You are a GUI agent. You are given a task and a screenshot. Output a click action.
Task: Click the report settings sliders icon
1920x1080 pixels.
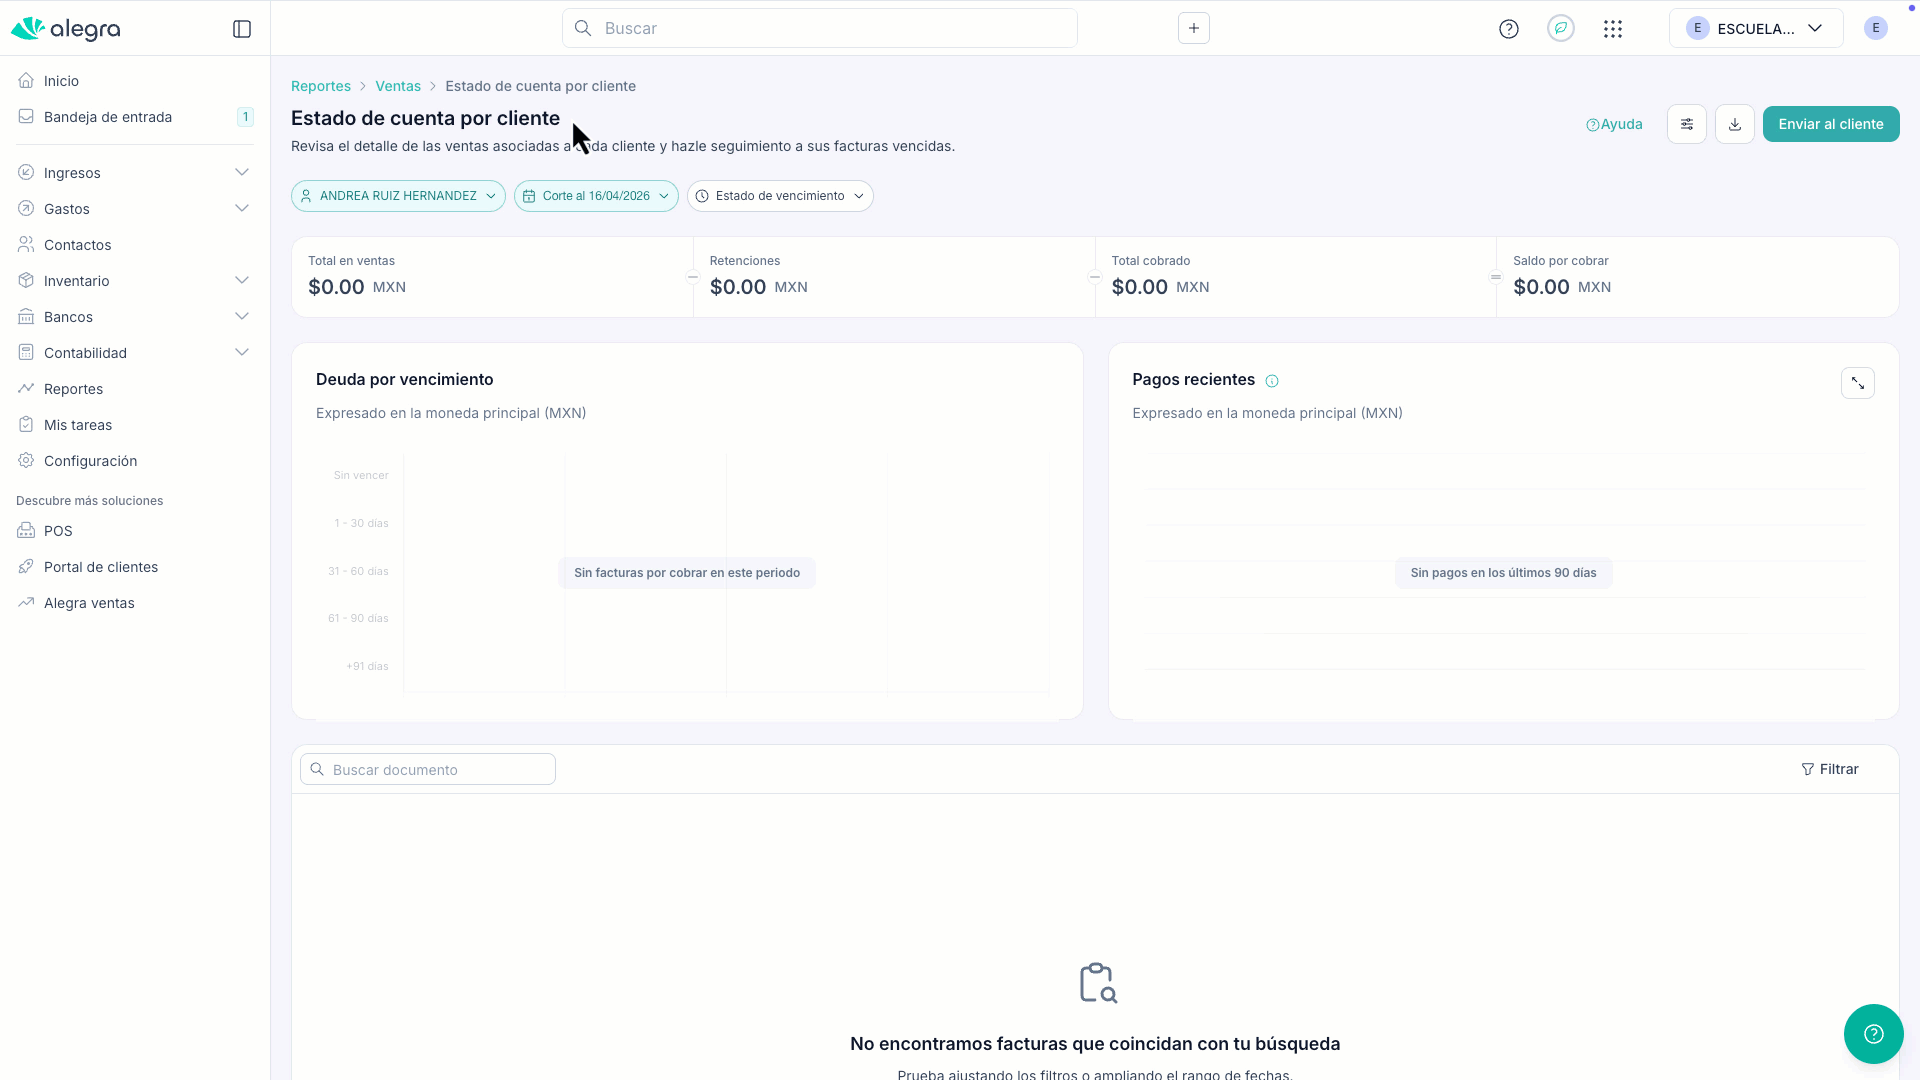1687,124
